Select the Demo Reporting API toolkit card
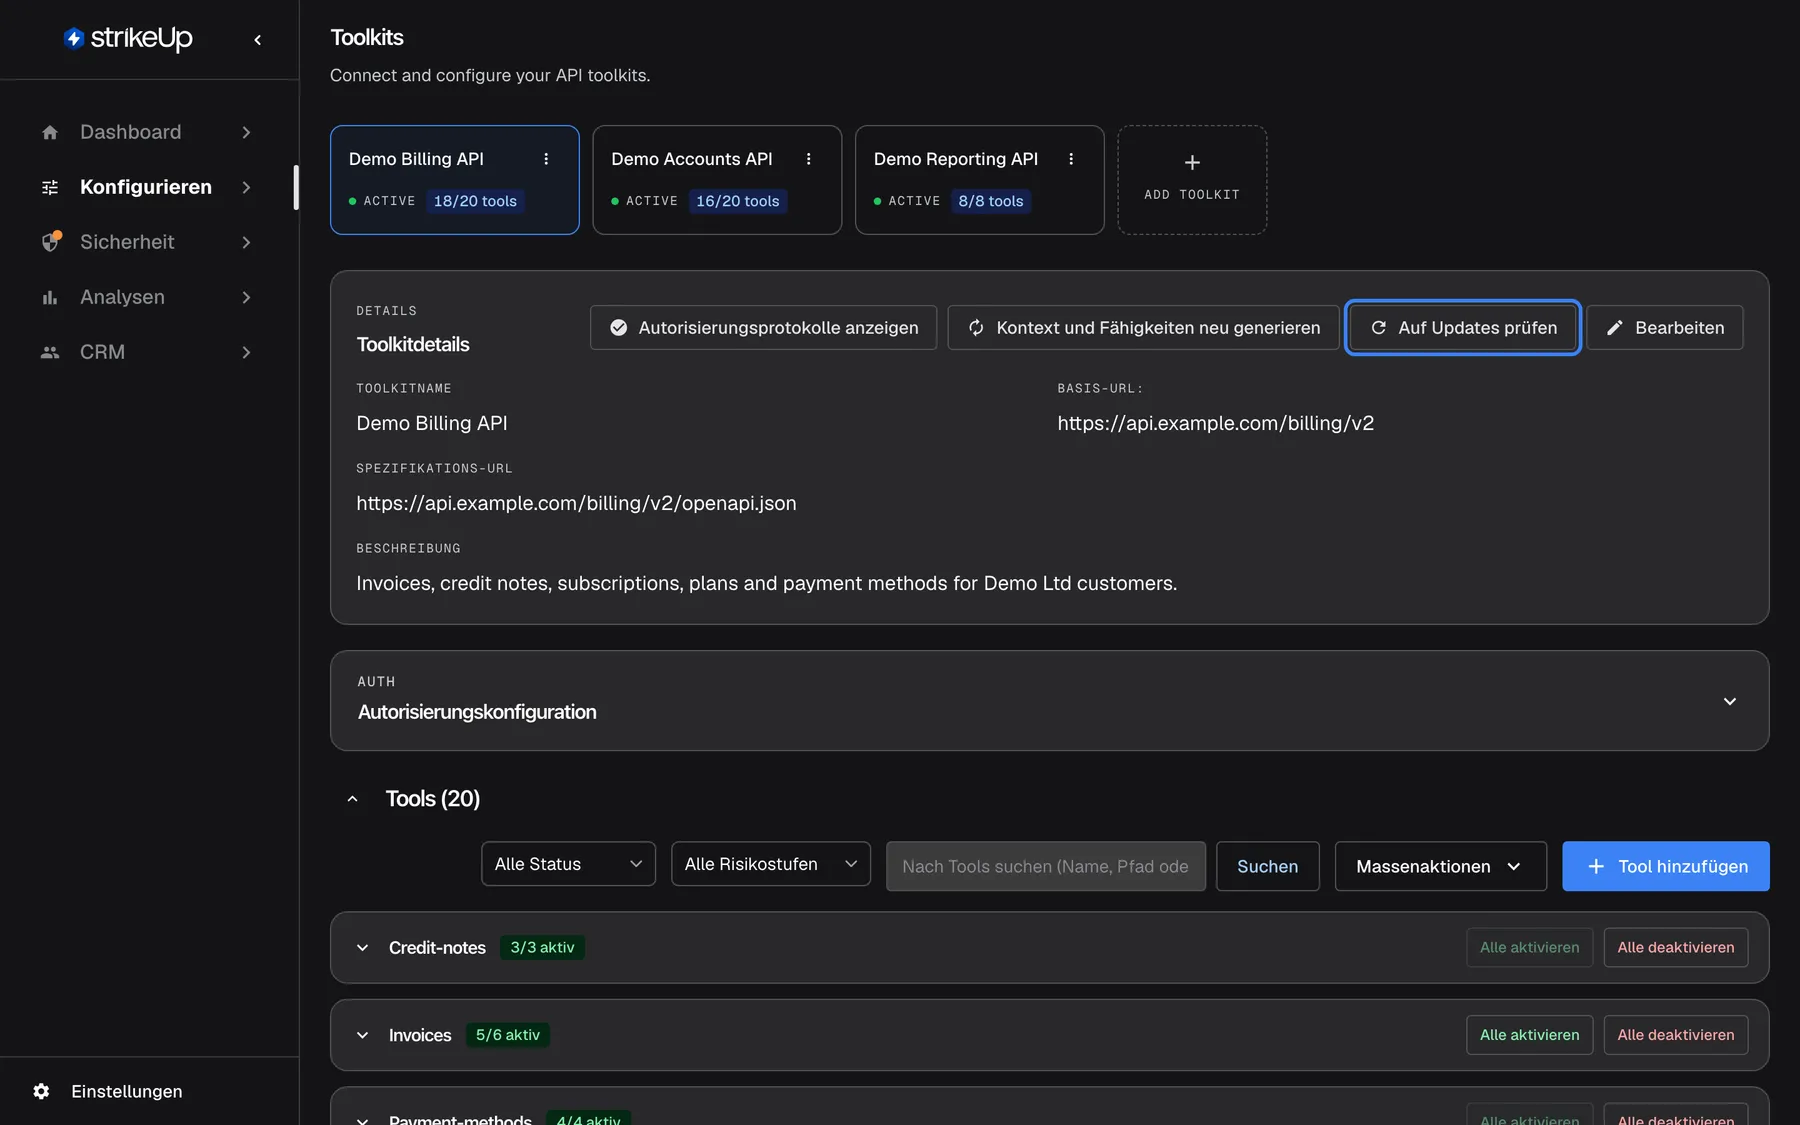The image size is (1800, 1125). tap(980, 180)
